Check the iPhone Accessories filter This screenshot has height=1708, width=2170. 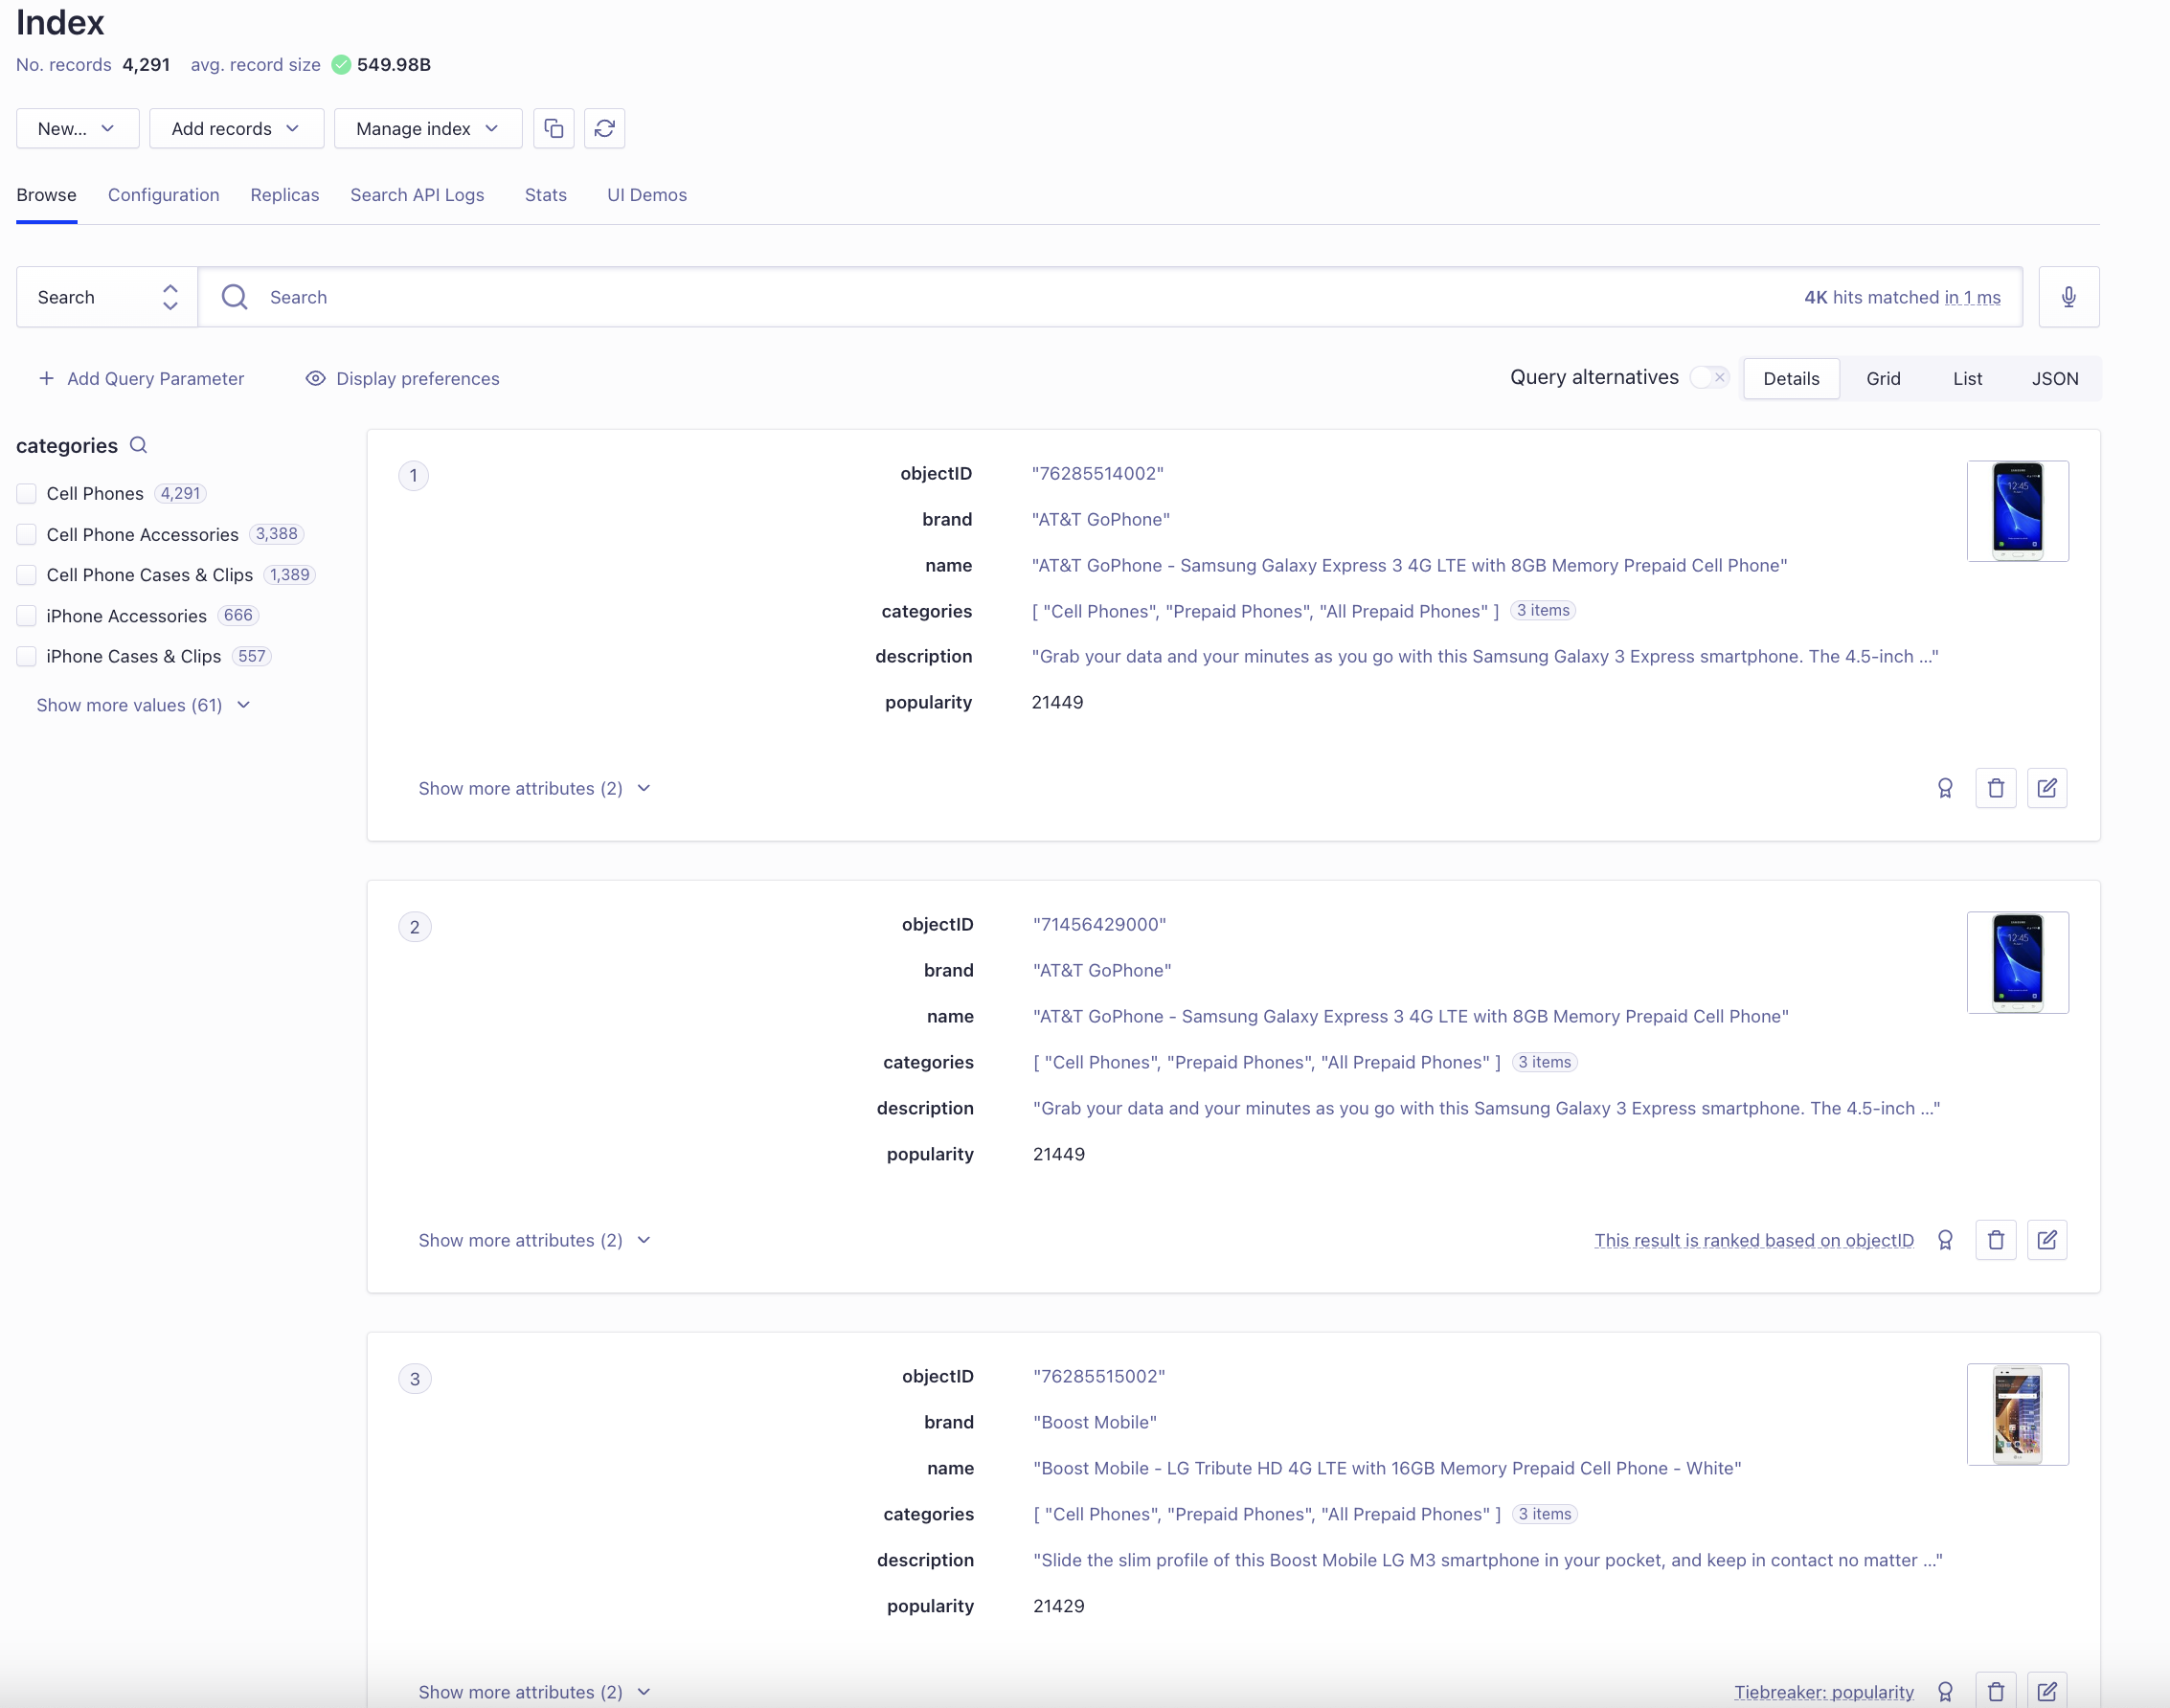pos(26,615)
